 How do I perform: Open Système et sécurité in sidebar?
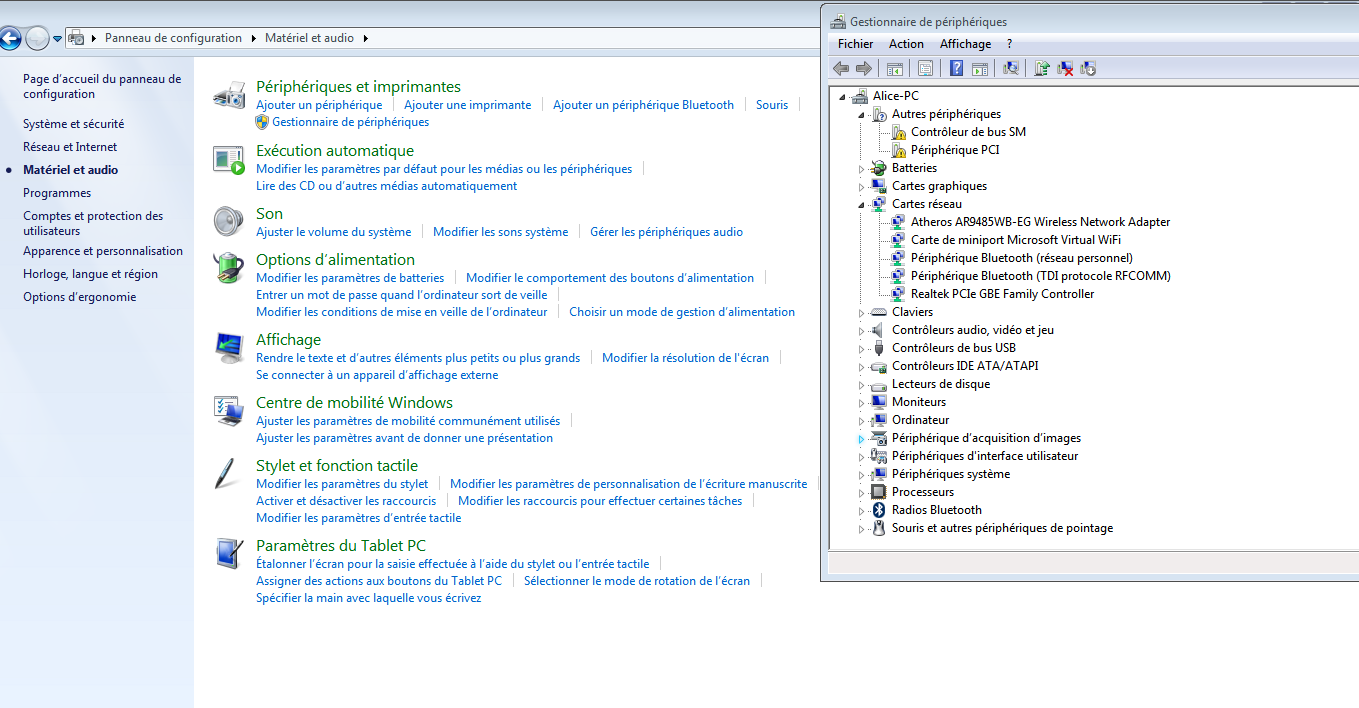click(74, 124)
